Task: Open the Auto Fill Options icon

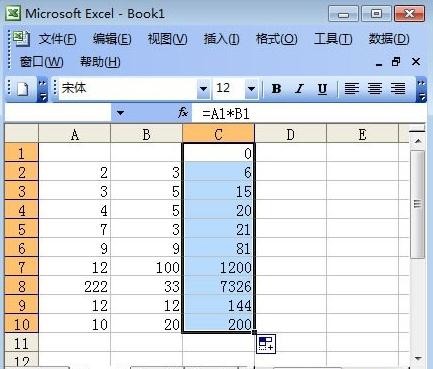Action: click(266, 344)
